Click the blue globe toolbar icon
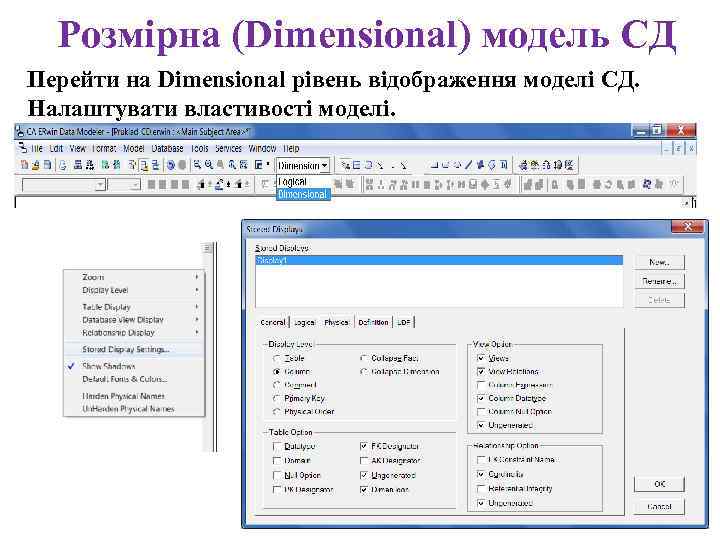This screenshot has height=540, width=720. [171, 165]
